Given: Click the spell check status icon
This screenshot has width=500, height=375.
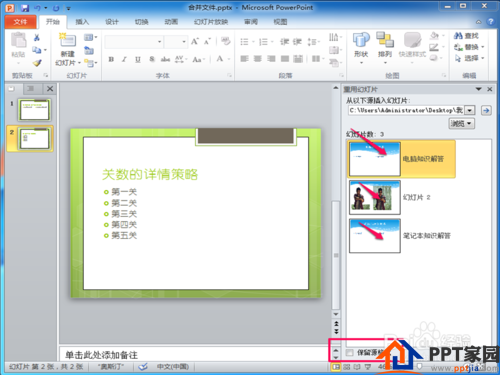Looking at the screenshot, I should click(143, 367).
